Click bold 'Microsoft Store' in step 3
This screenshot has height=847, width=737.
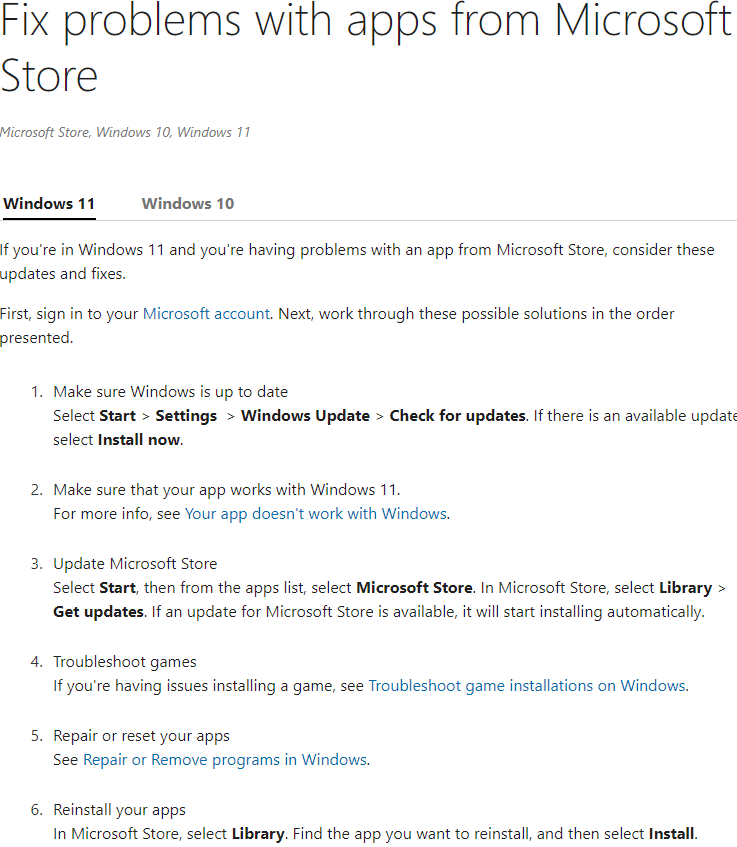point(414,588)
